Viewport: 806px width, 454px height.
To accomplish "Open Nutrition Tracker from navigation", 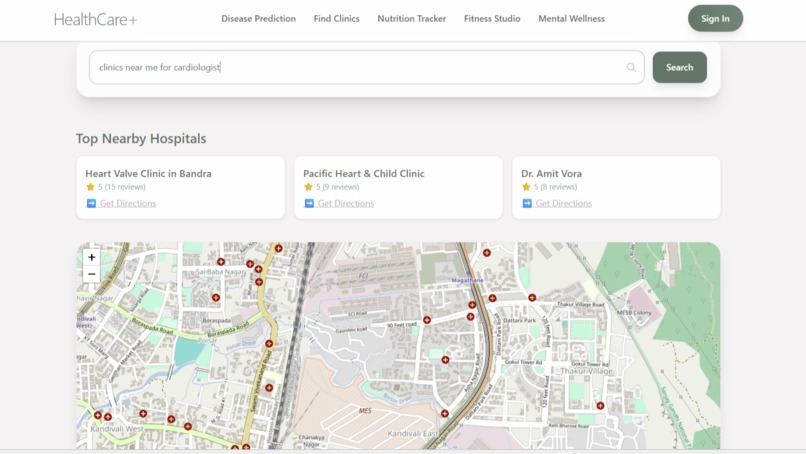I will [412, 19].
